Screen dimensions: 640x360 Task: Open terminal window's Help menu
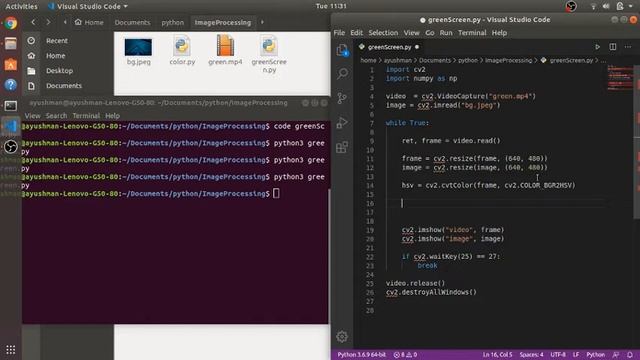(112, 116)
